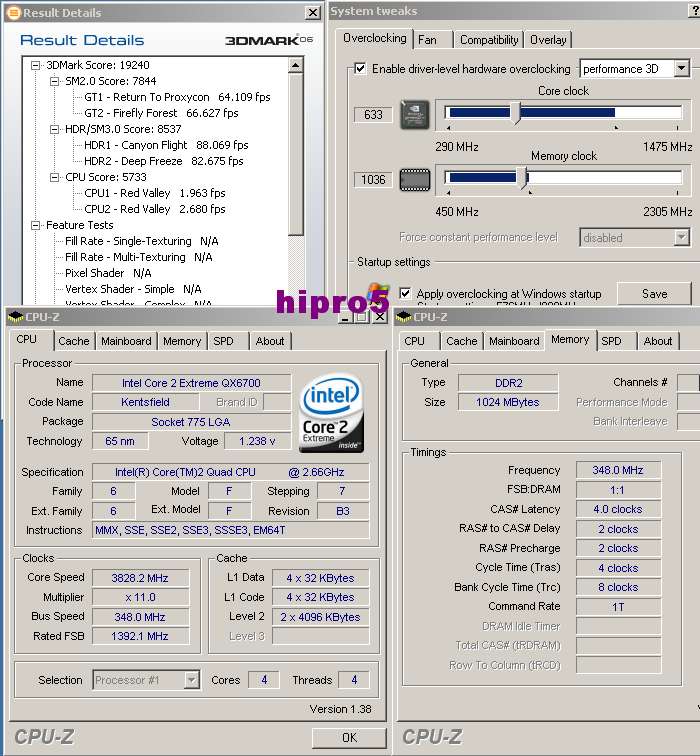Image resolution: width=700 pixels, height=756 pixels.
Task: Open Mainboard tab in right CPU-Z window
Action: coord(514,341)
